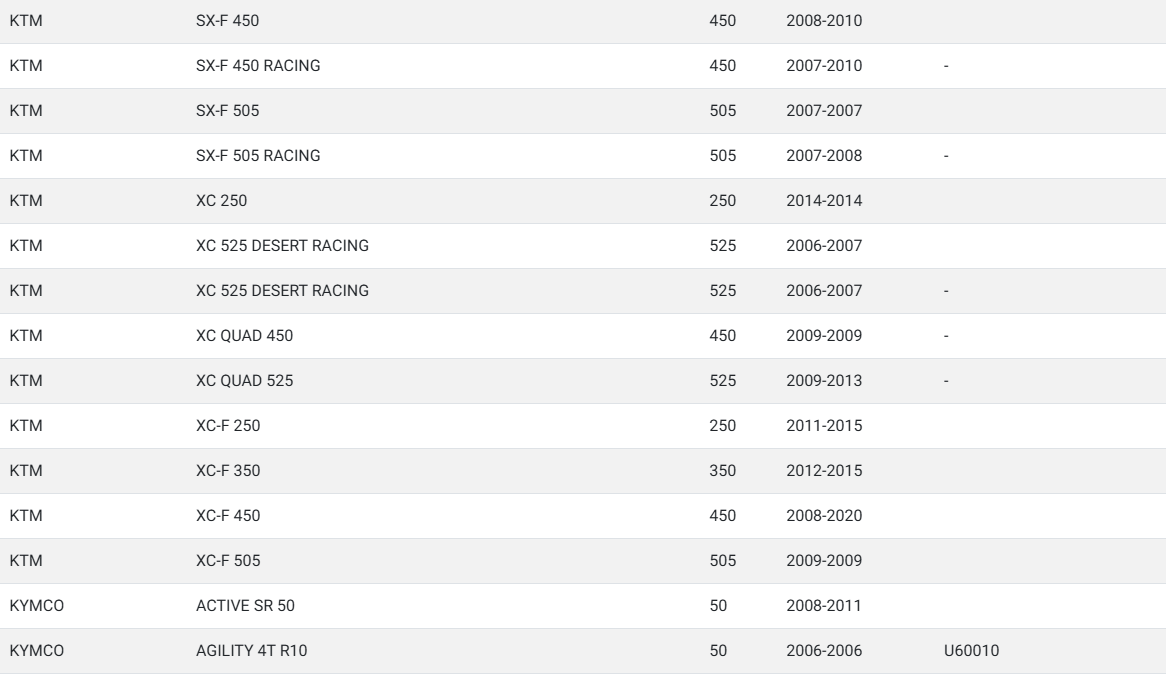Screen dimensions: 1166x675
Task: Click the 2009-2009 years in the XC QUAD 450 row
Action: pyautogui.click(x=824, y=335)
